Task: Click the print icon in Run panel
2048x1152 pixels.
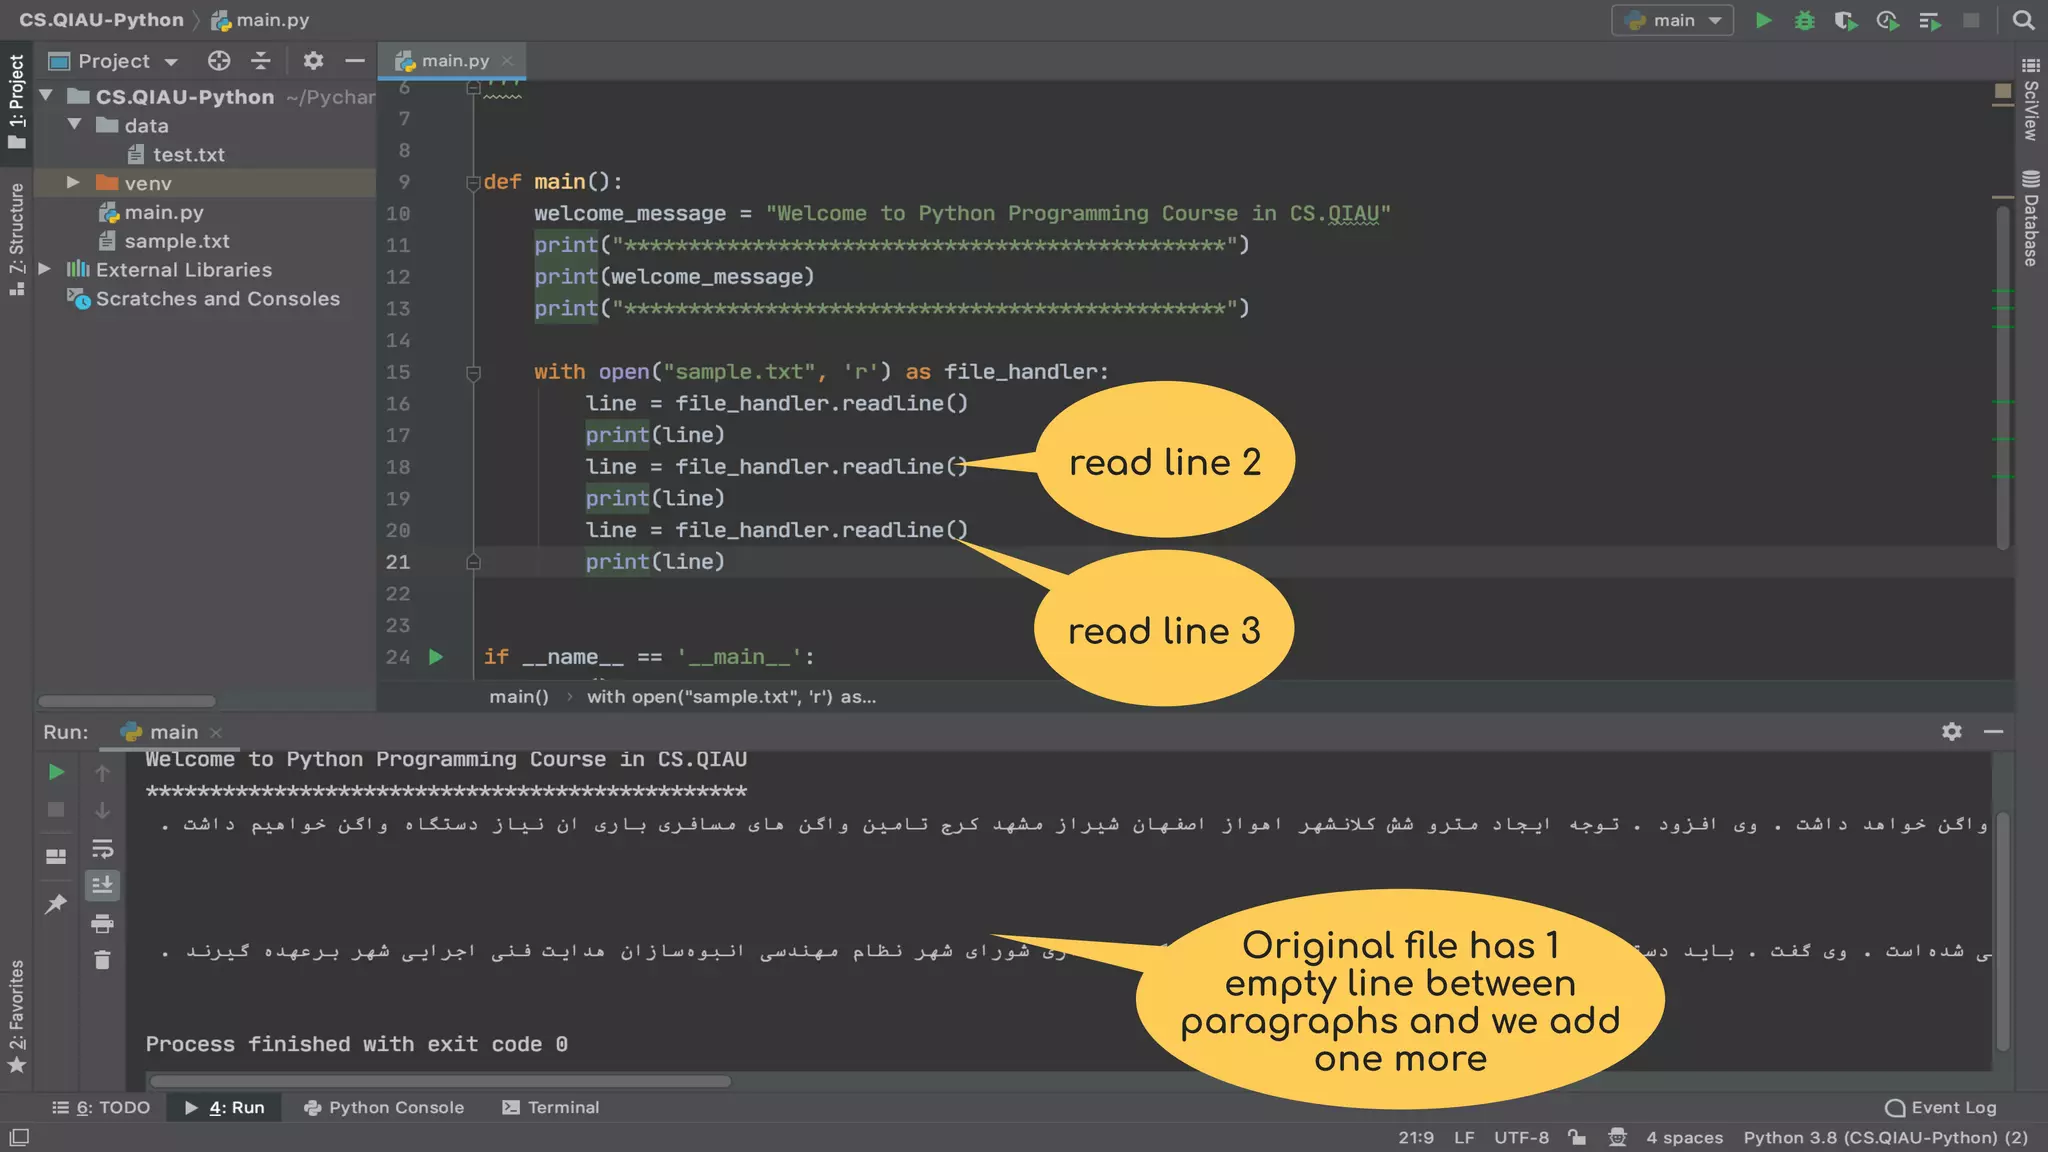Action: [102, 923]
